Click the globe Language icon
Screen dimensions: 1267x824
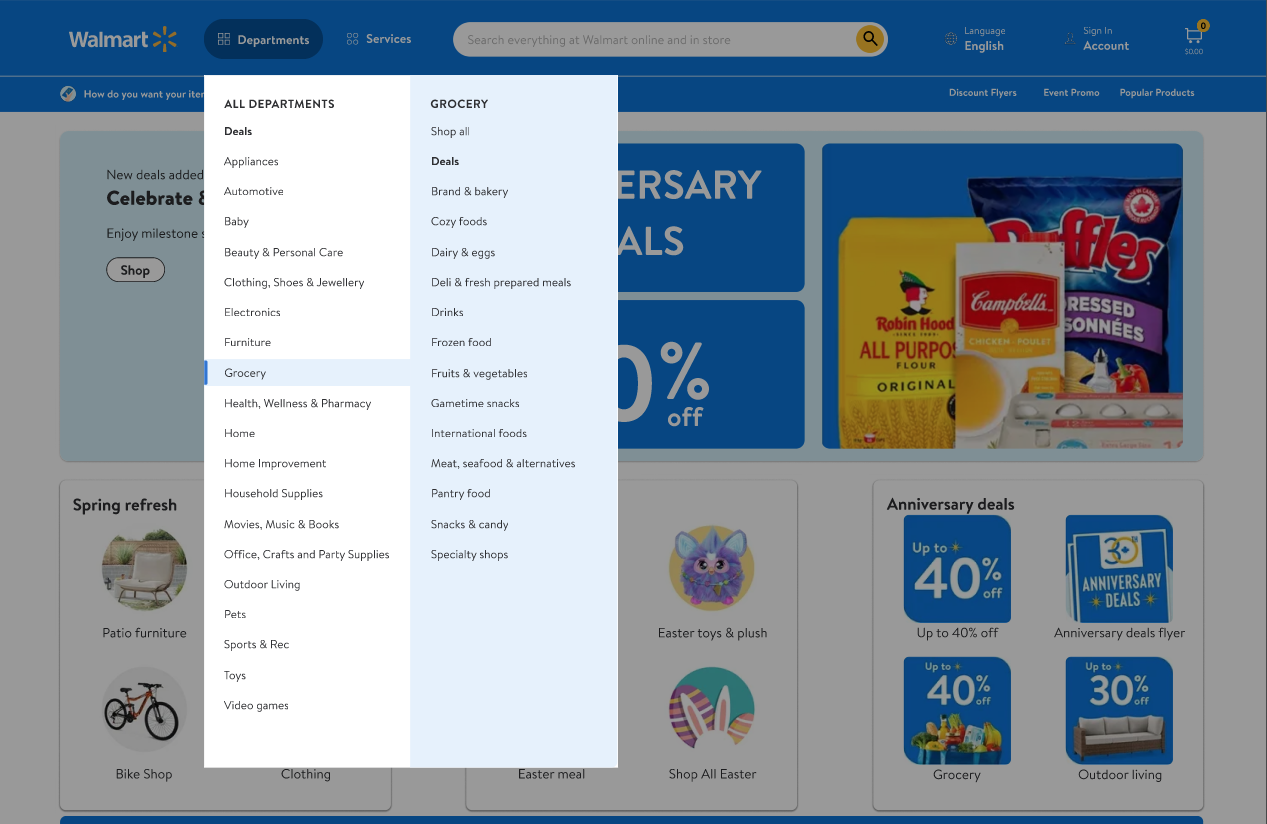coord(951,39)
